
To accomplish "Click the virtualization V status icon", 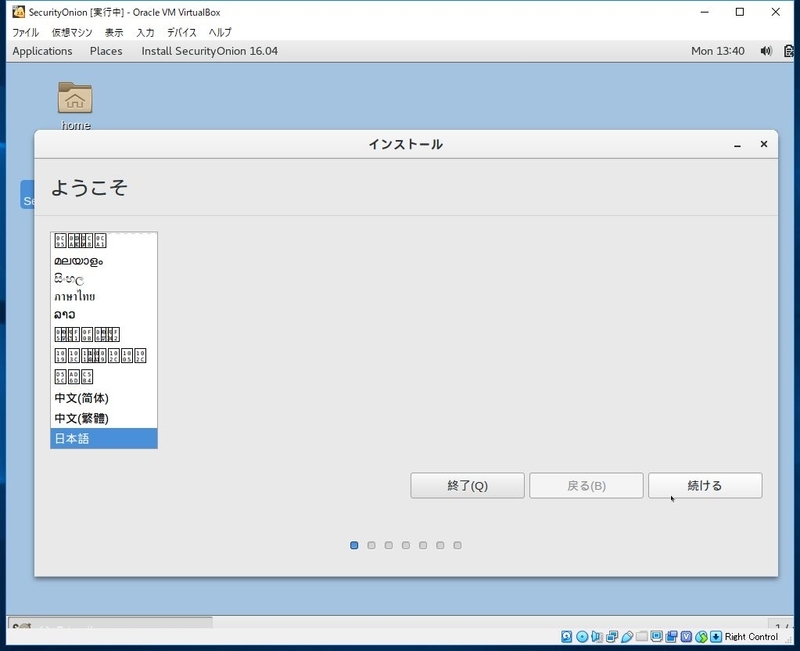I will point(686,637).
